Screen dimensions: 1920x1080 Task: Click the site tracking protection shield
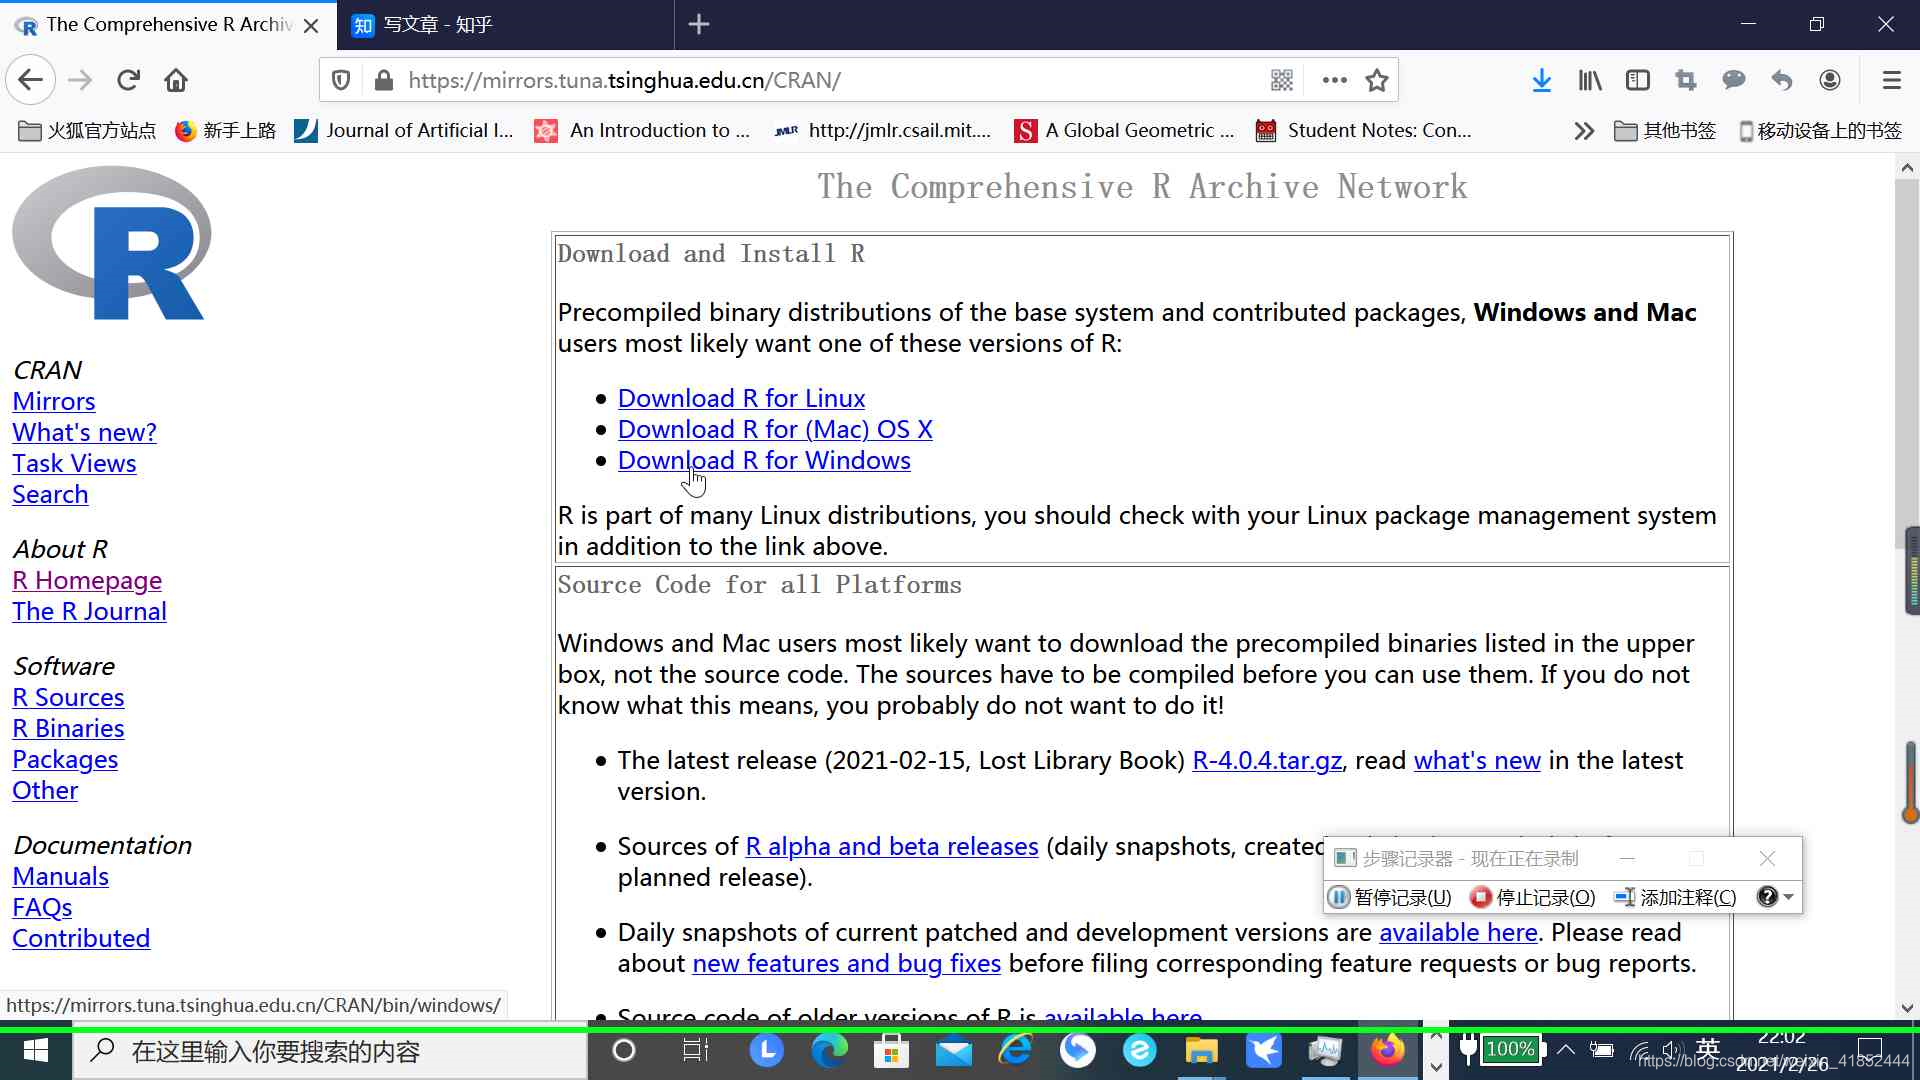(x=341, y=80)
